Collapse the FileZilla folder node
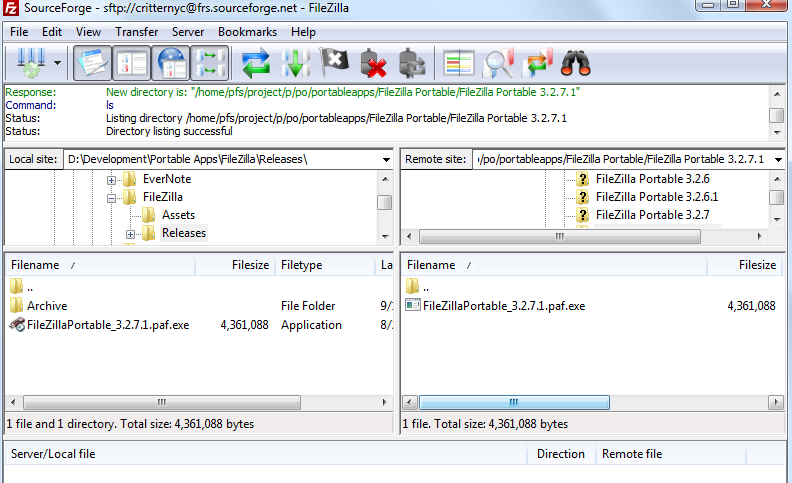The width and height of the screenshot is (792, 483). pyautogui.click(x=111, y=198)
